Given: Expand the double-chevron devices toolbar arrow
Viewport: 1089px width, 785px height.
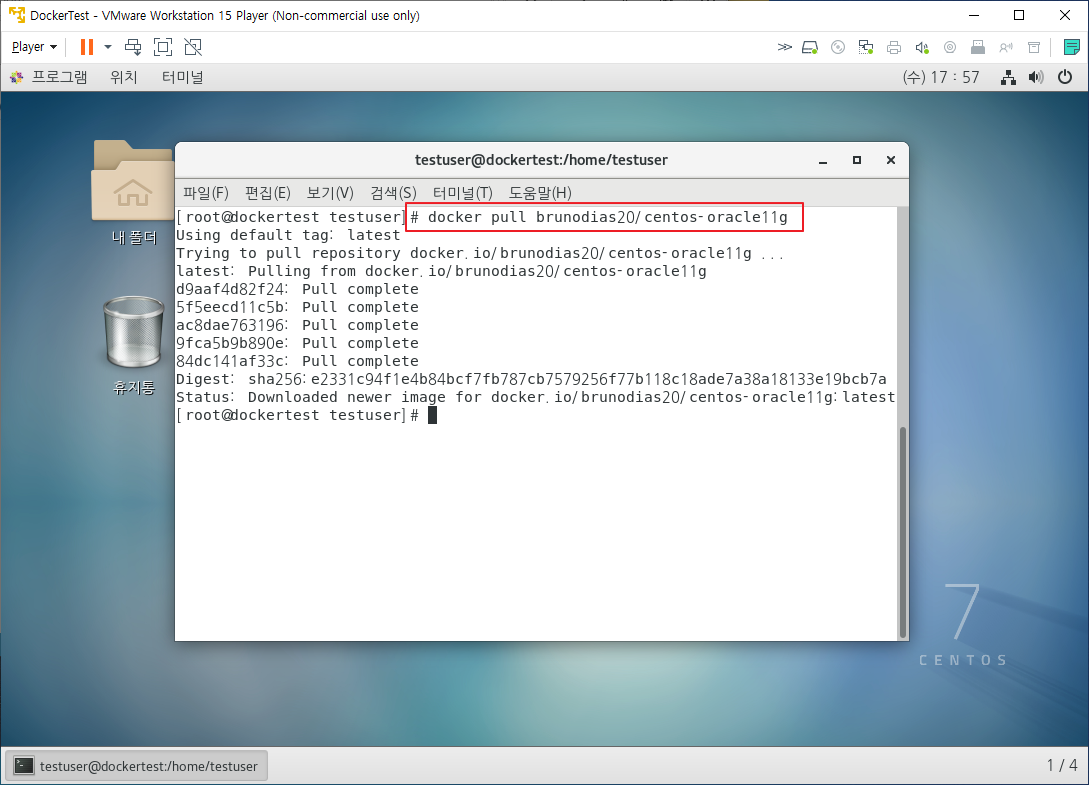Looking at the screenshot, I should click(784, 47).
